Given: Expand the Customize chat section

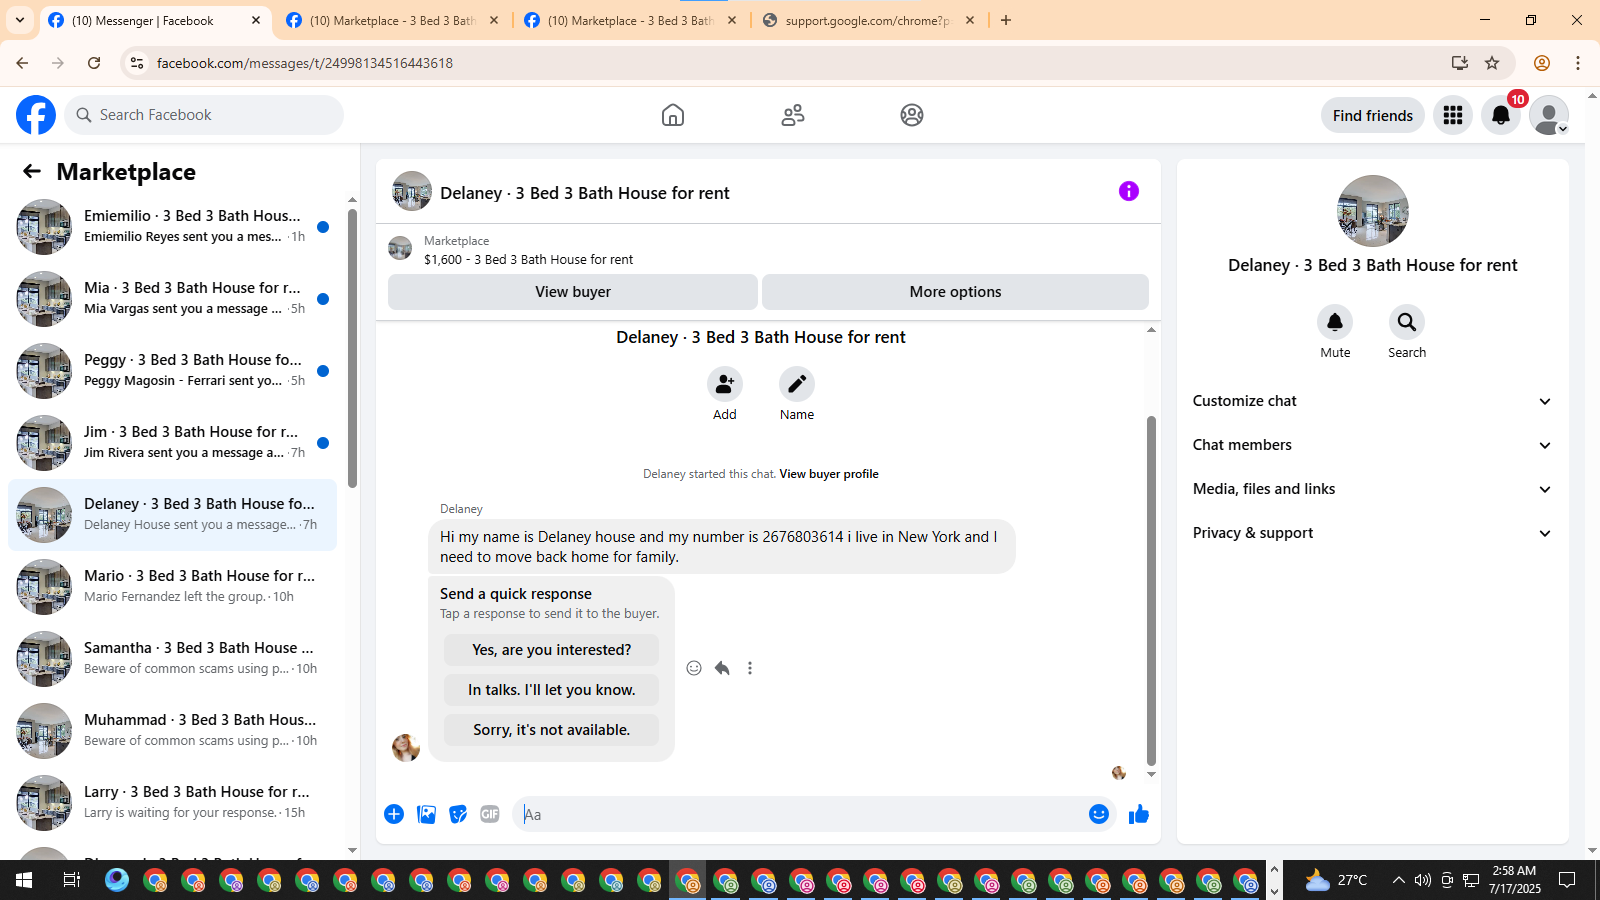Looking at the screenshot, I should [1373, 401].
